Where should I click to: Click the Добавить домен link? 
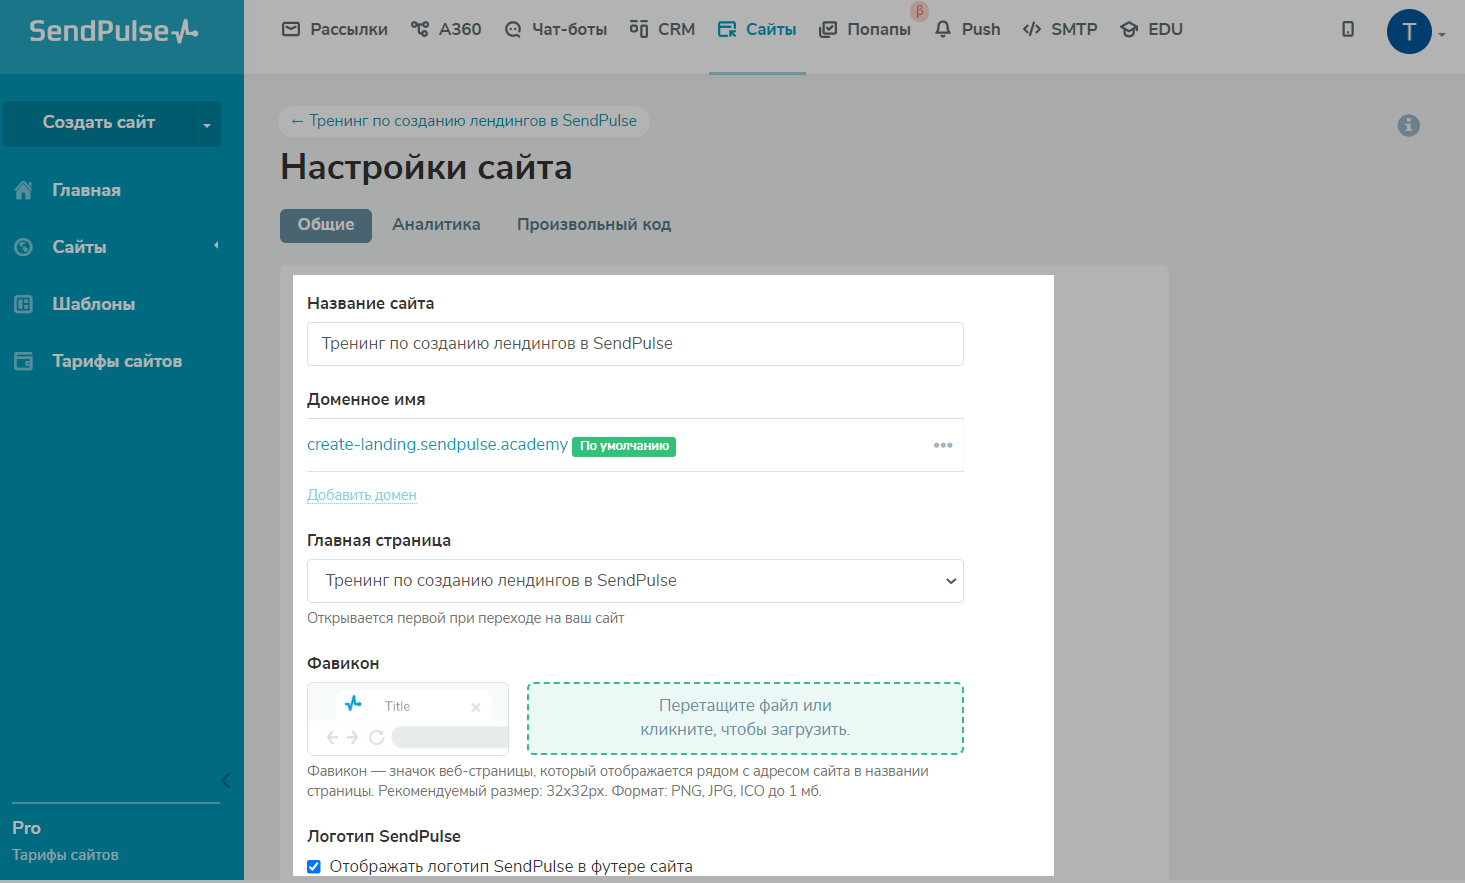pos(361,495)
